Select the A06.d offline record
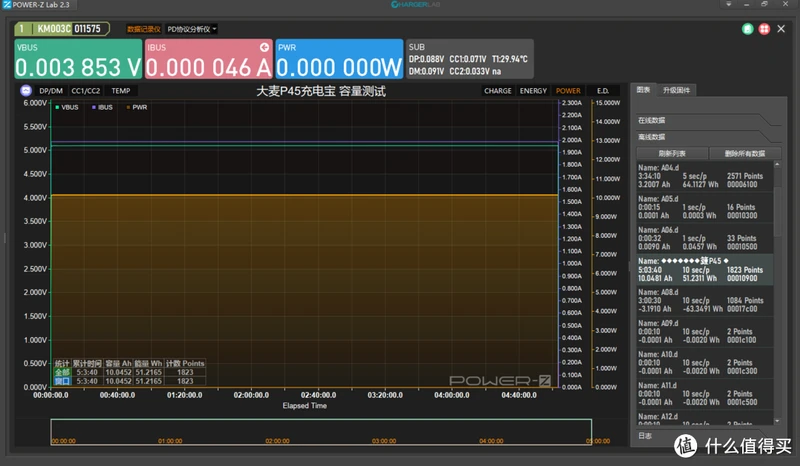 (x=705, y=238)
